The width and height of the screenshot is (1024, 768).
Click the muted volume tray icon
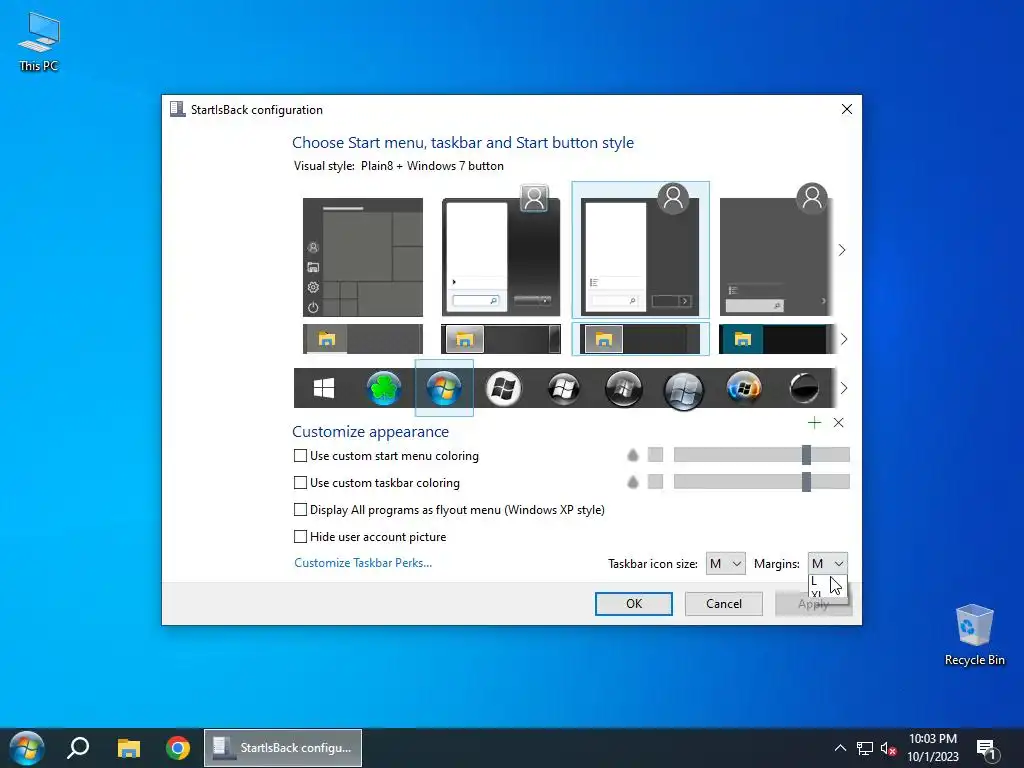[888, 748]
